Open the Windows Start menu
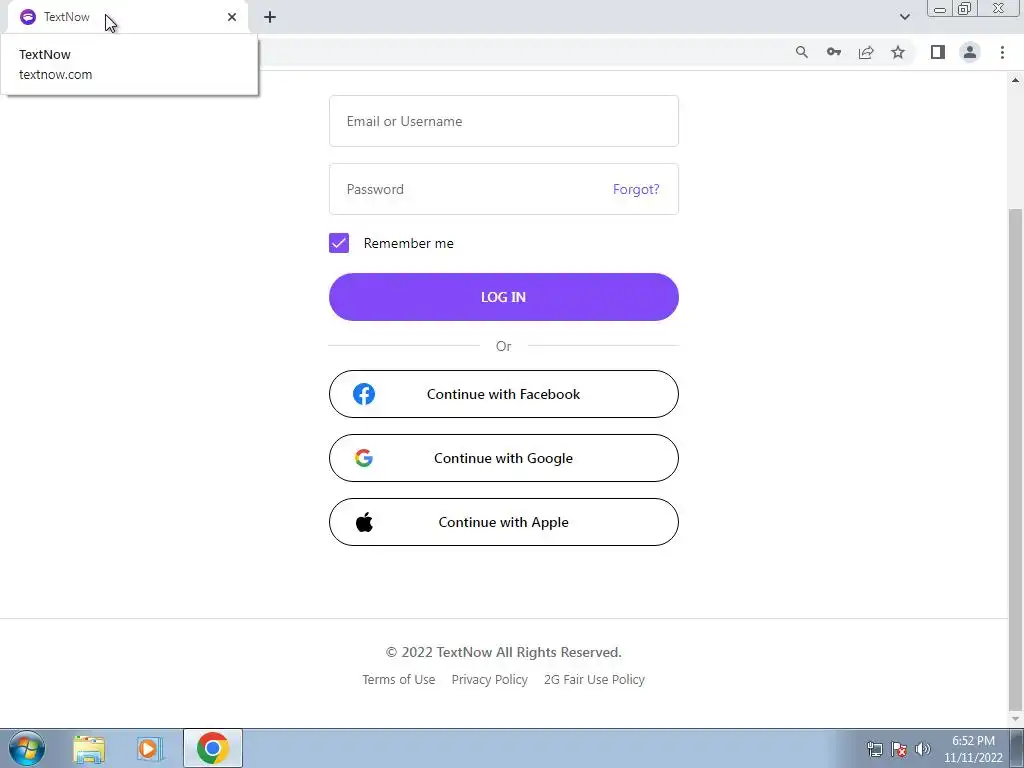The image size is (1024, 768). [27, 748]
